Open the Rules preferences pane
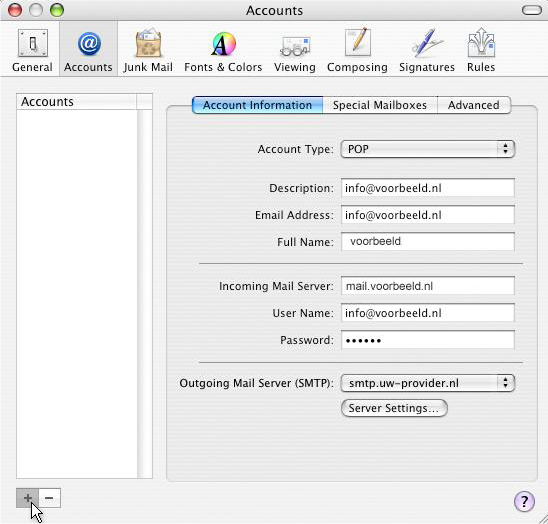Image resolution: width=548 pixels, height=524 pixels. pos(481,51)
